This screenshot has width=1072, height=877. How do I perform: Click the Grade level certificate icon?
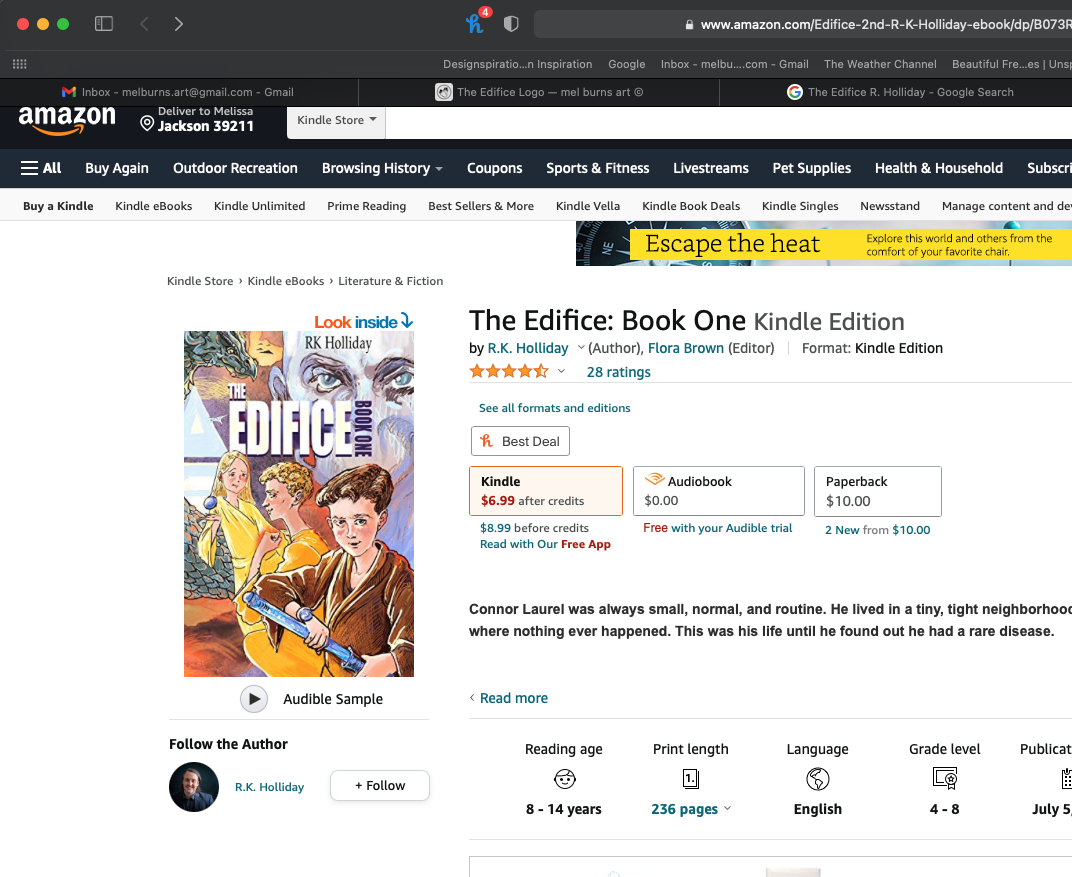[x=945, y=778]
